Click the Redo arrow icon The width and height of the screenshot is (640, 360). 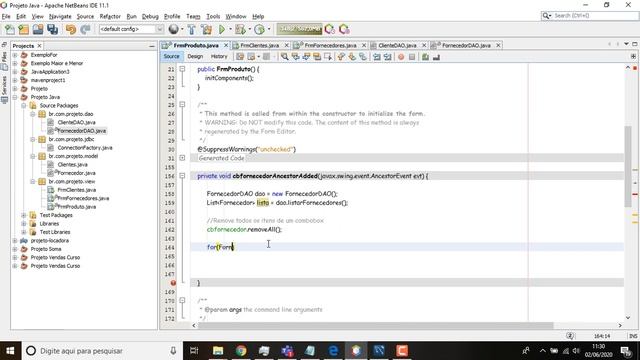click(x=85, y=29)
